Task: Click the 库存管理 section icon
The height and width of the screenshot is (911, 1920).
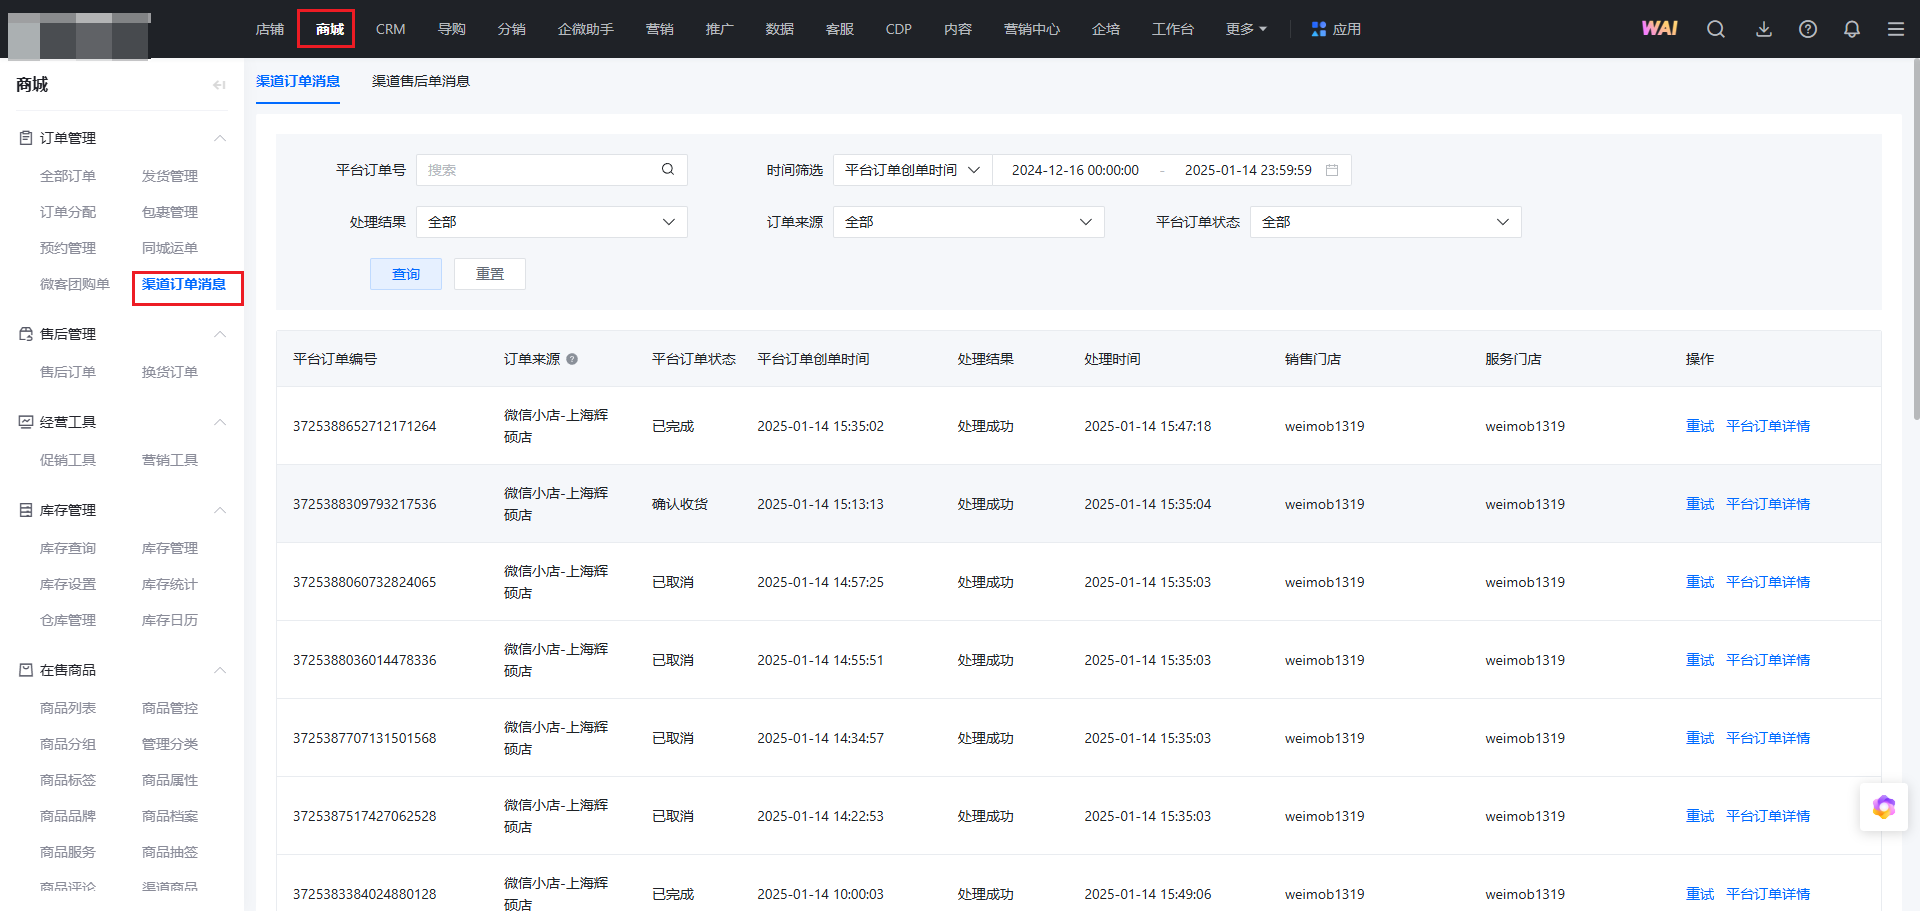Action: coord(26,510)
